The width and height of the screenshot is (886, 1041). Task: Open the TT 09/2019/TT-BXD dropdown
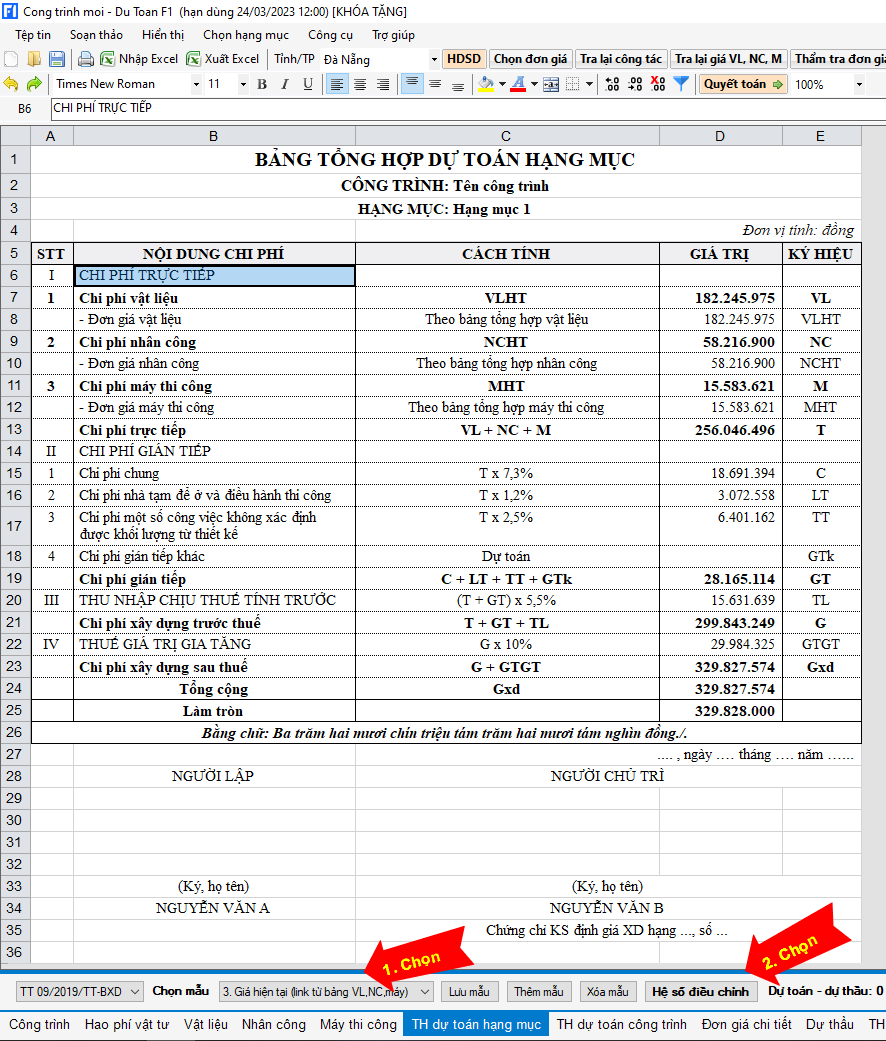tap(80, 991)
